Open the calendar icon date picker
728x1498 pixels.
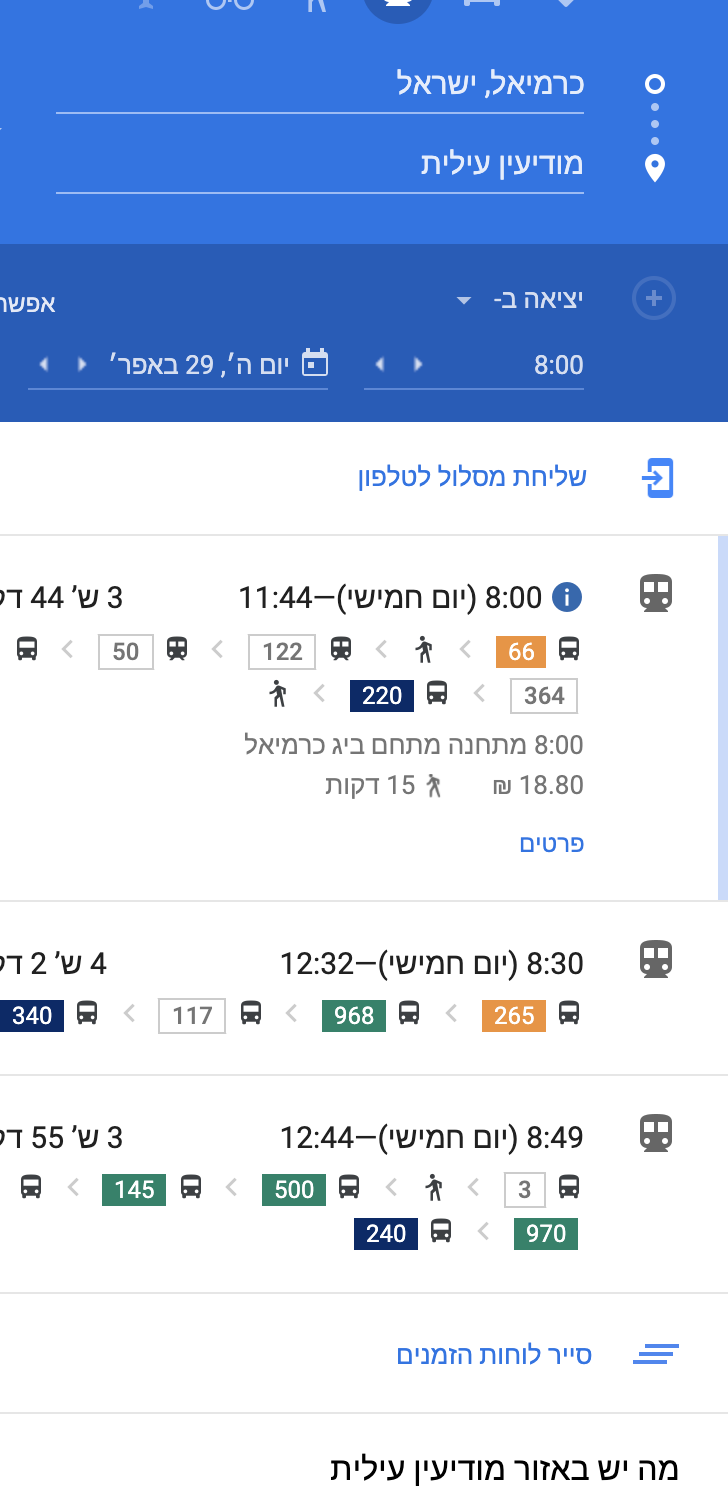point(315,363)
